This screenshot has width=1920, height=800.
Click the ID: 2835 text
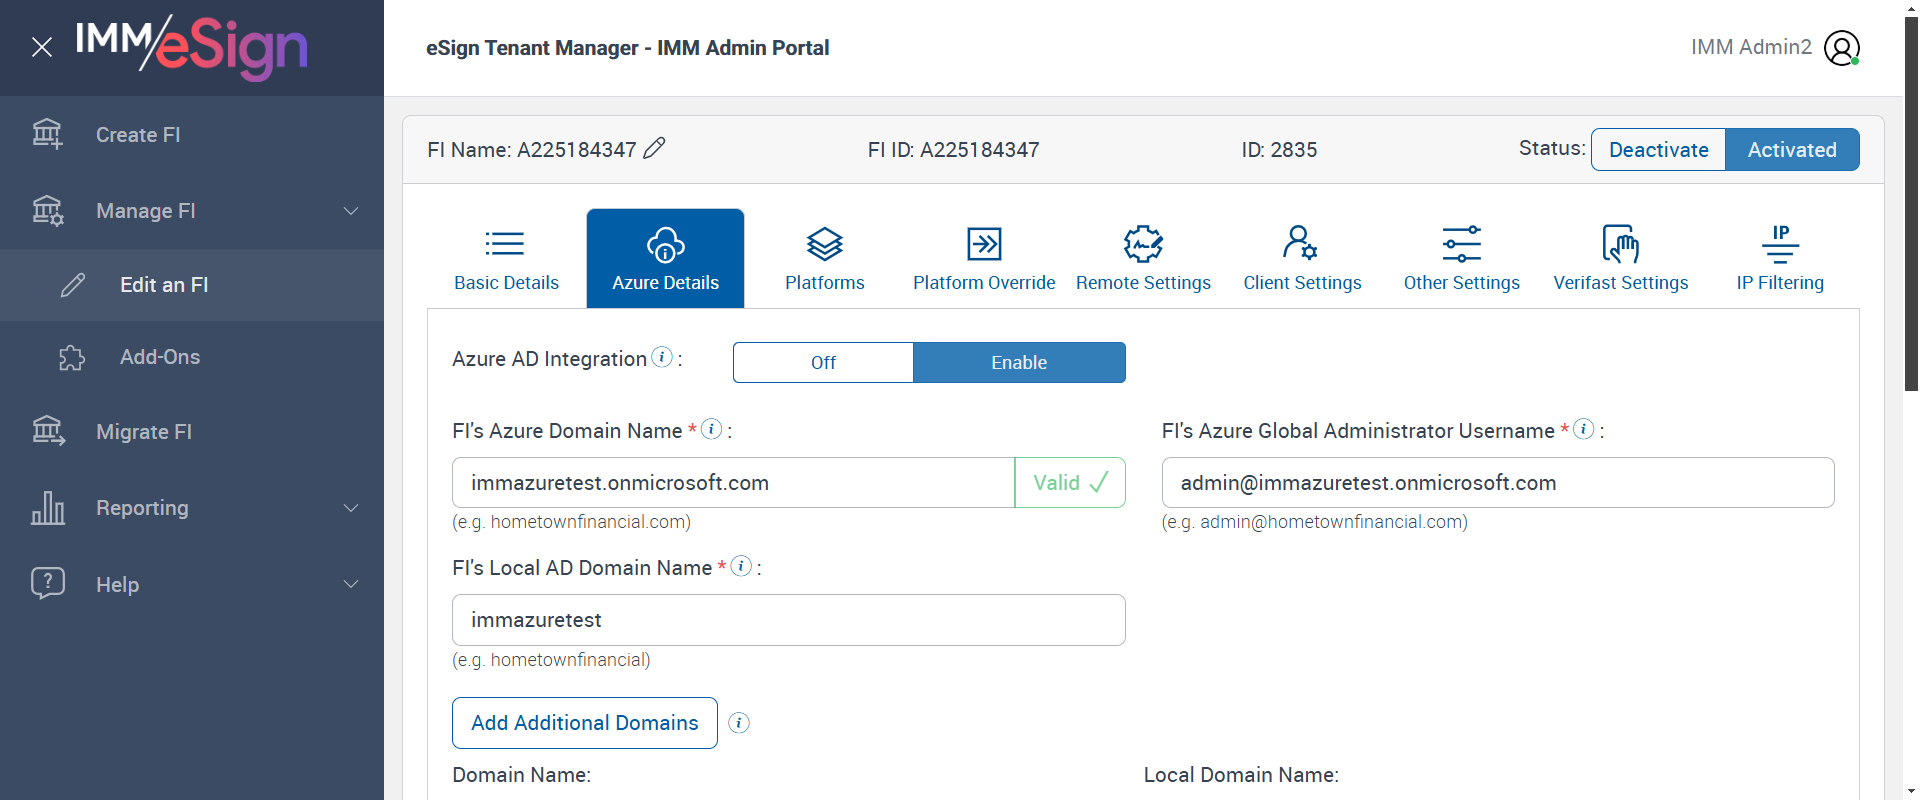(1279, 150)
